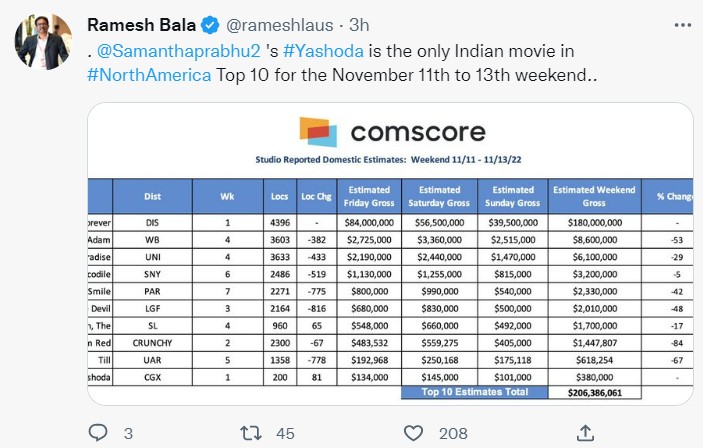Click the reply count of 3
This screenshot has height=448, width=703.
[x=128, y=432]
